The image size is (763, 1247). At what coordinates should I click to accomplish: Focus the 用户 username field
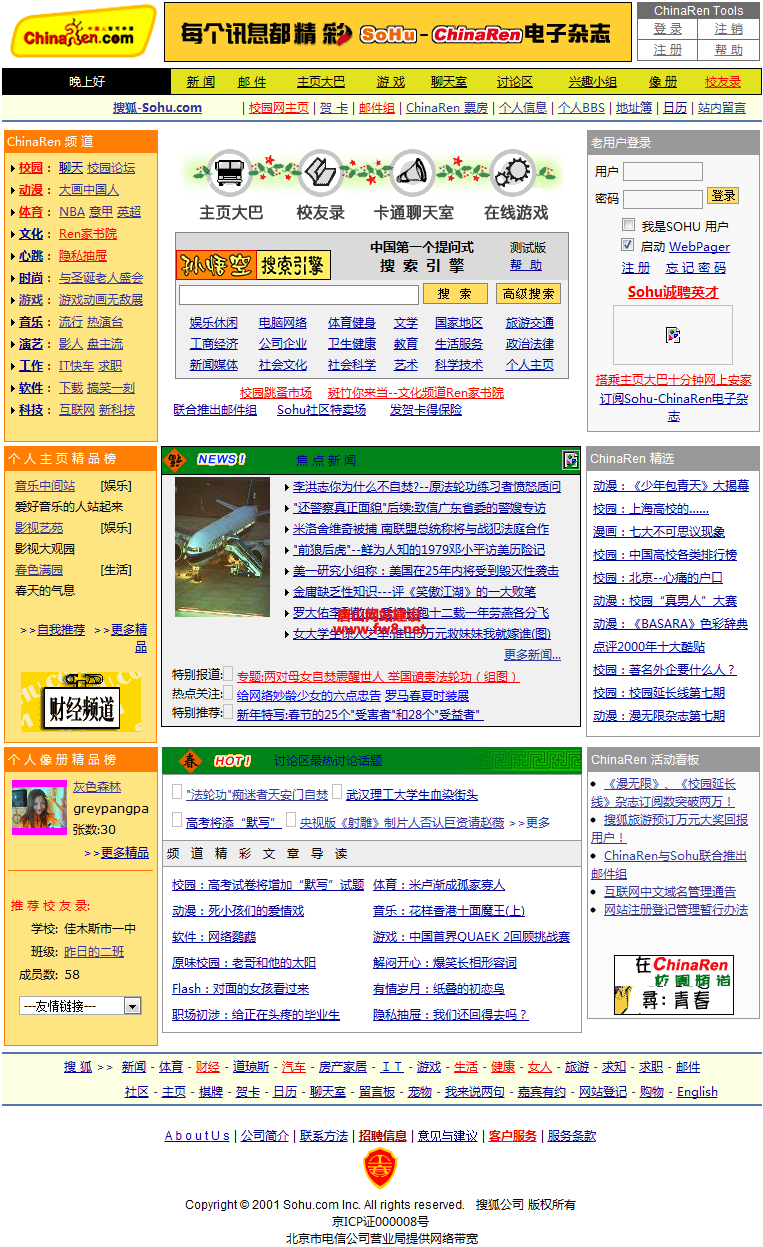[663, 172]
